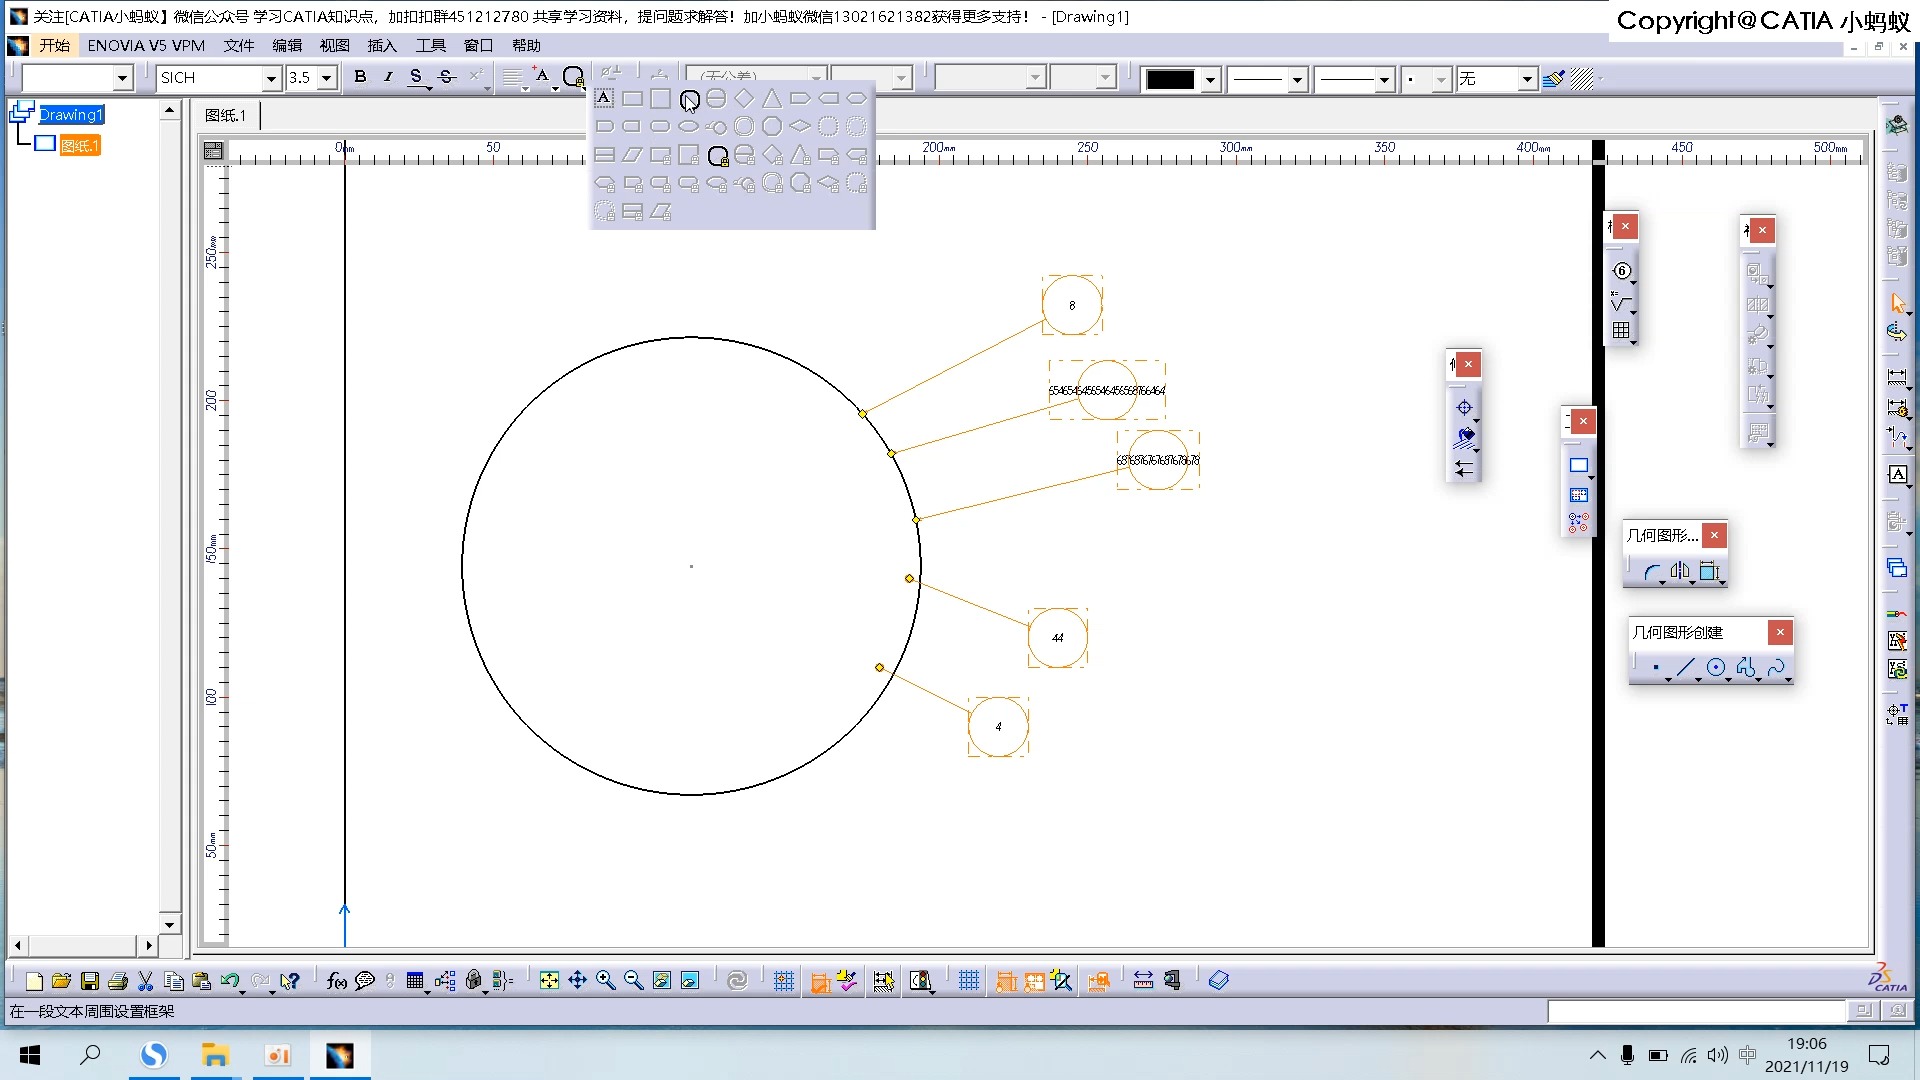Screen dimensions: 1920x1080
Task: Expand the style dropdown at toolbar left
Action: coord(122,78)
